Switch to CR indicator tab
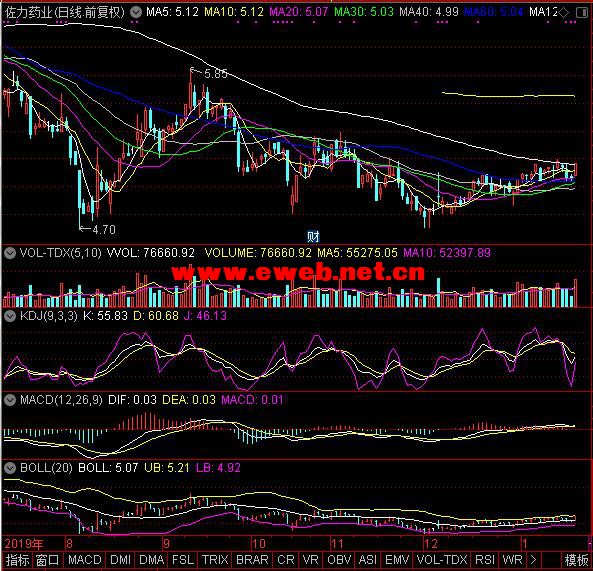 286,560
